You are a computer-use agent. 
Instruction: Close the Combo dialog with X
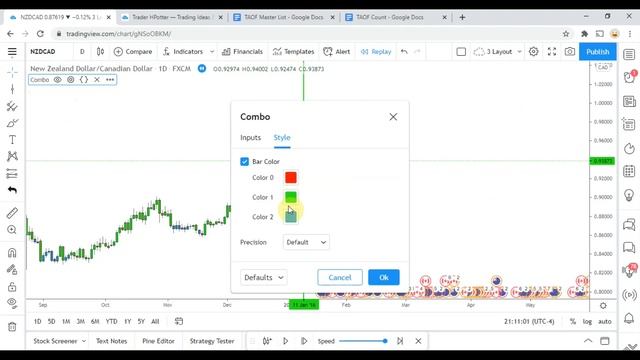pyautogui.click(x=393, y=117)
